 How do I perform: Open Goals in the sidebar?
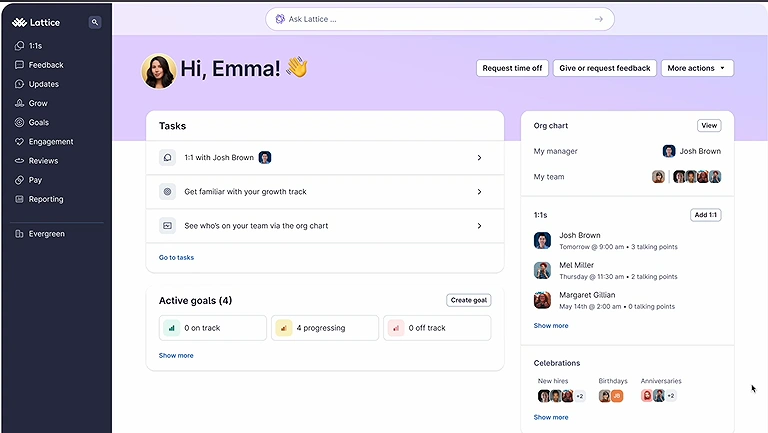[32, 122]
